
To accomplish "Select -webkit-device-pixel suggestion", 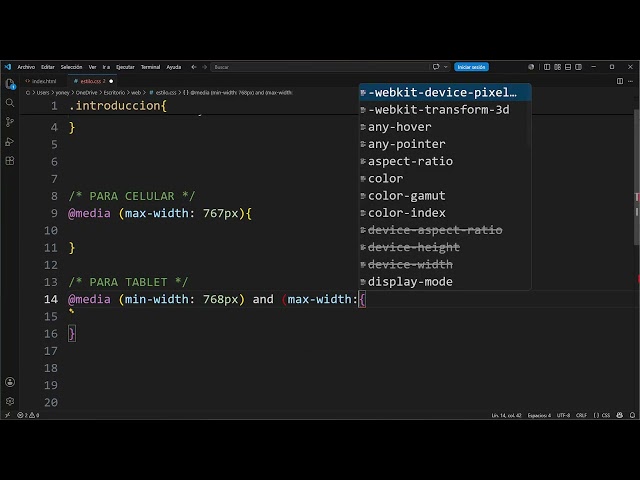I will point(445,93).
